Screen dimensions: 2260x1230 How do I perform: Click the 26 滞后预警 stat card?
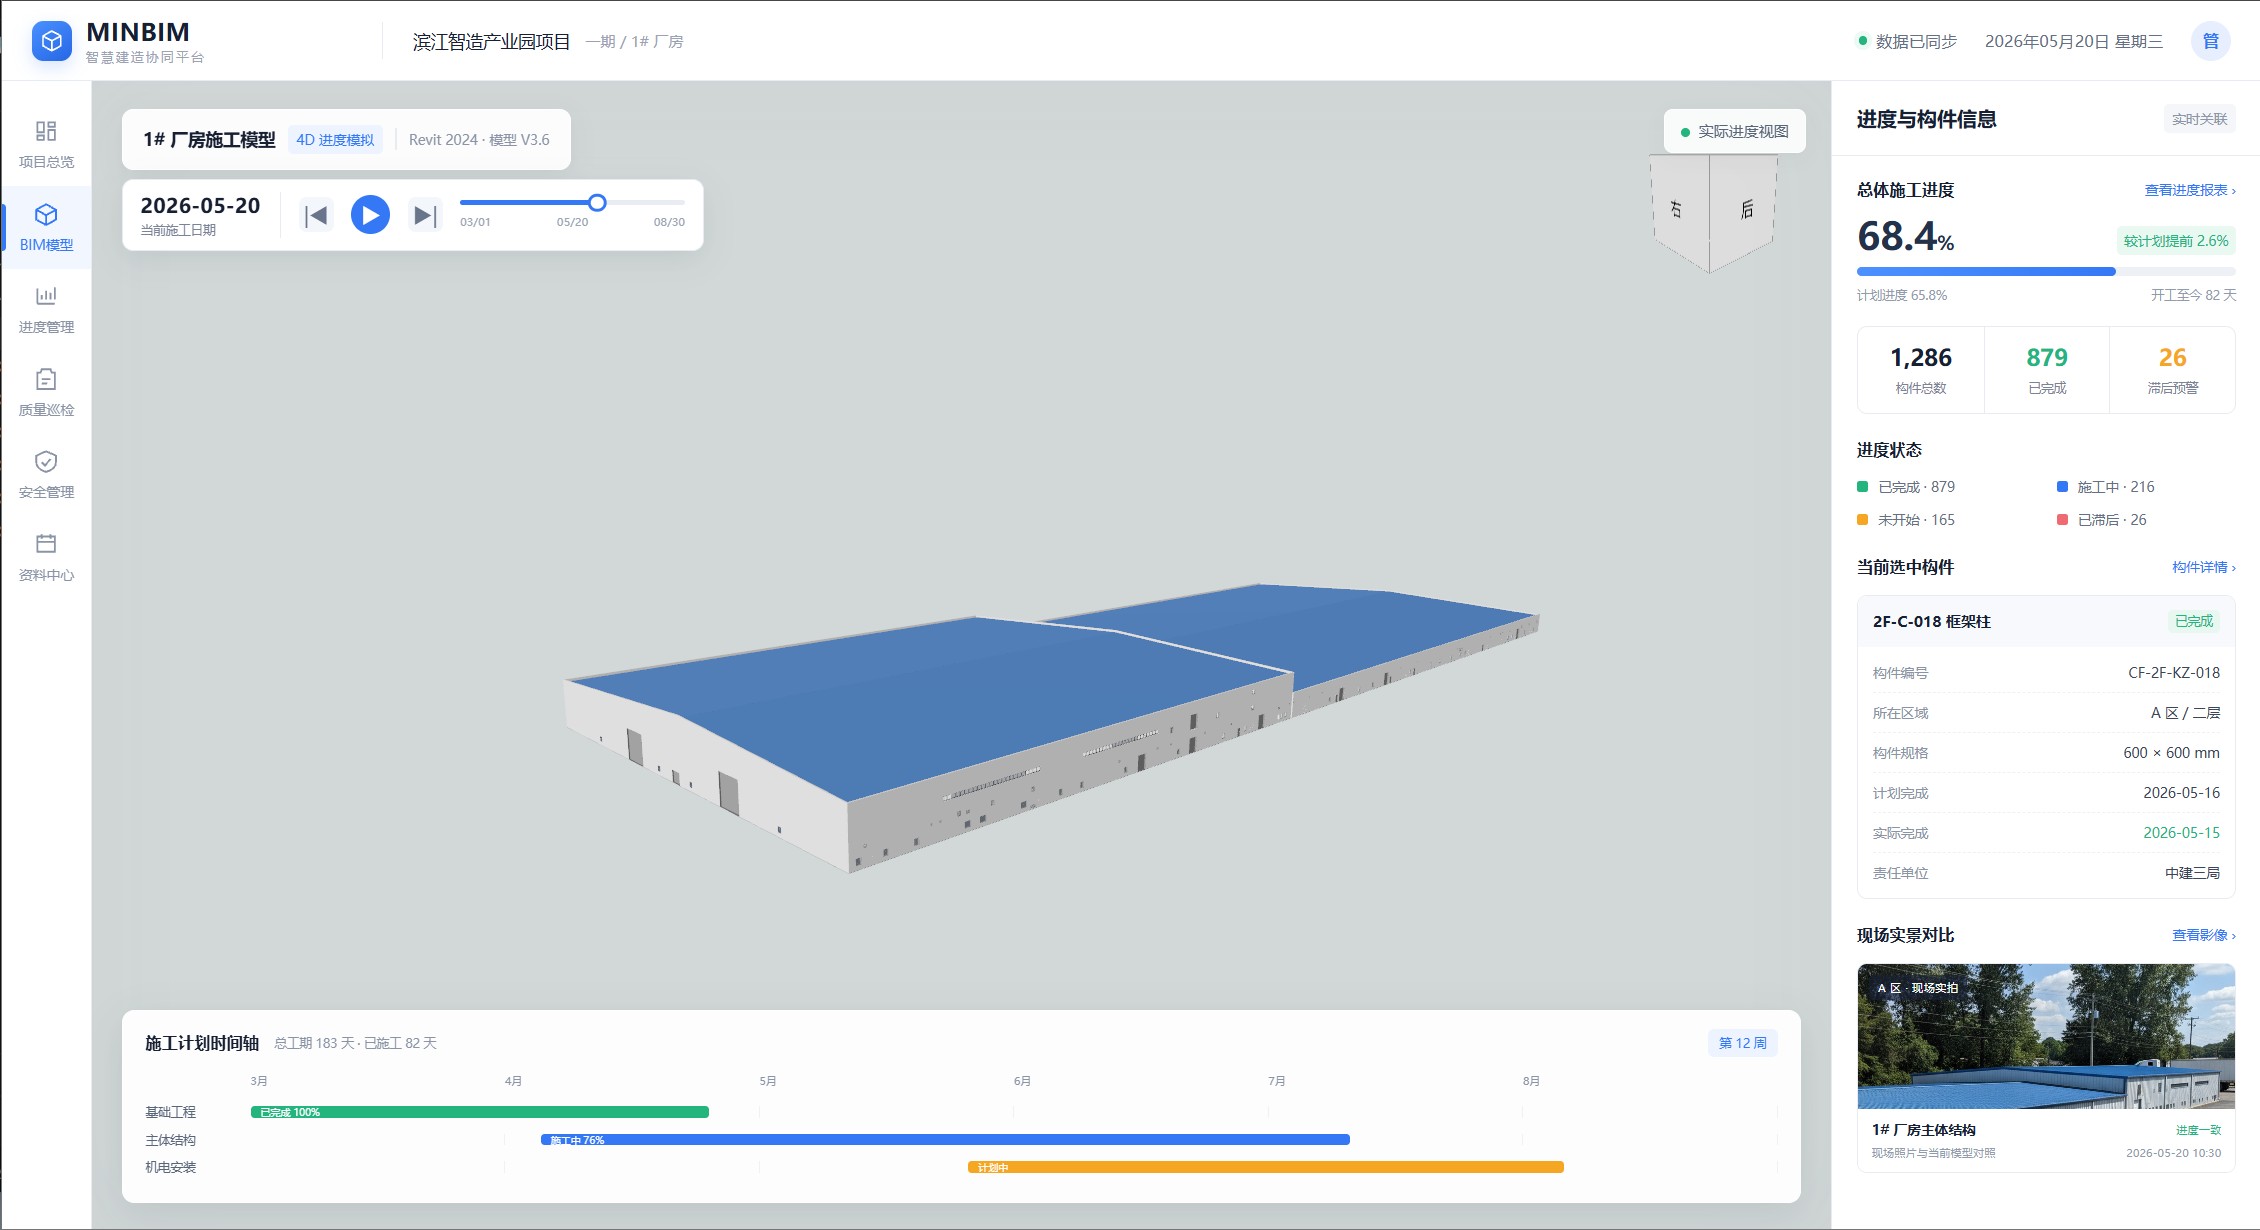(x=2172, y=370)
